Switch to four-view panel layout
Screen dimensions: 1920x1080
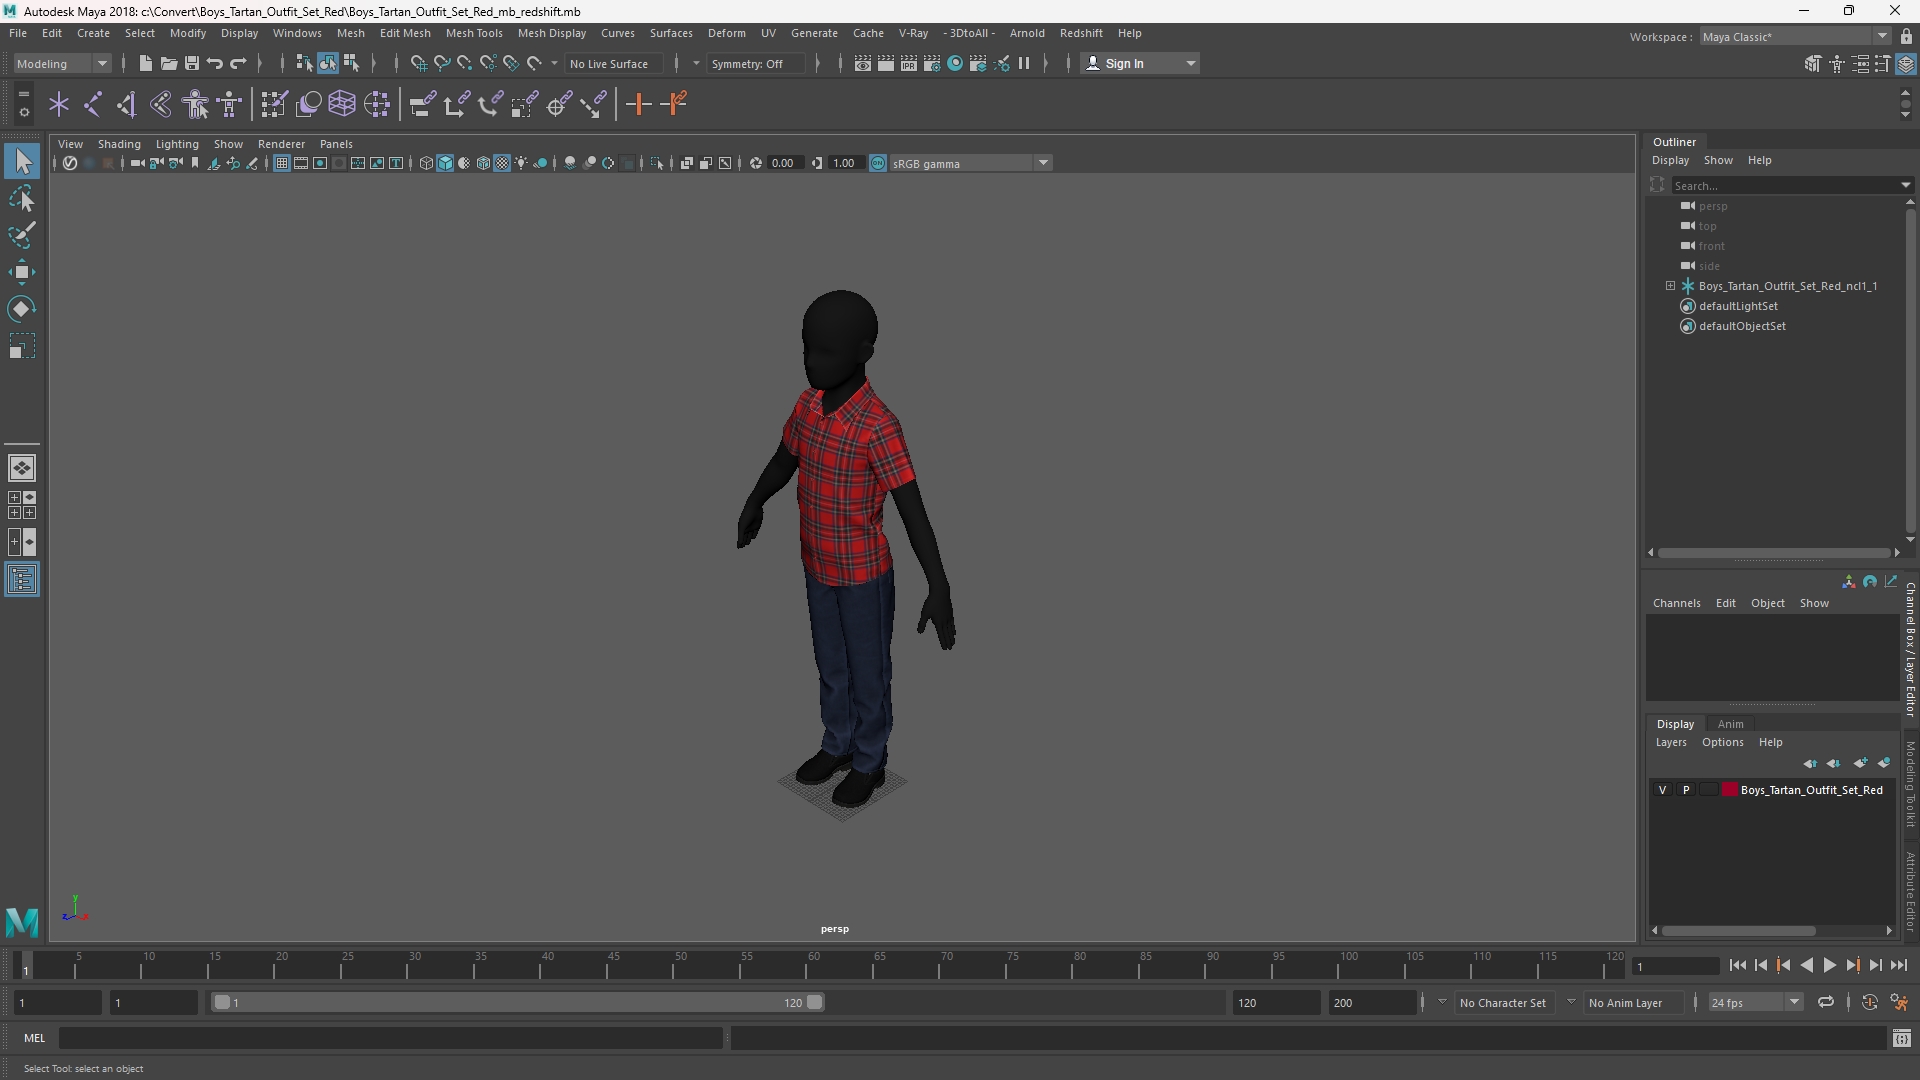point(22,505)
